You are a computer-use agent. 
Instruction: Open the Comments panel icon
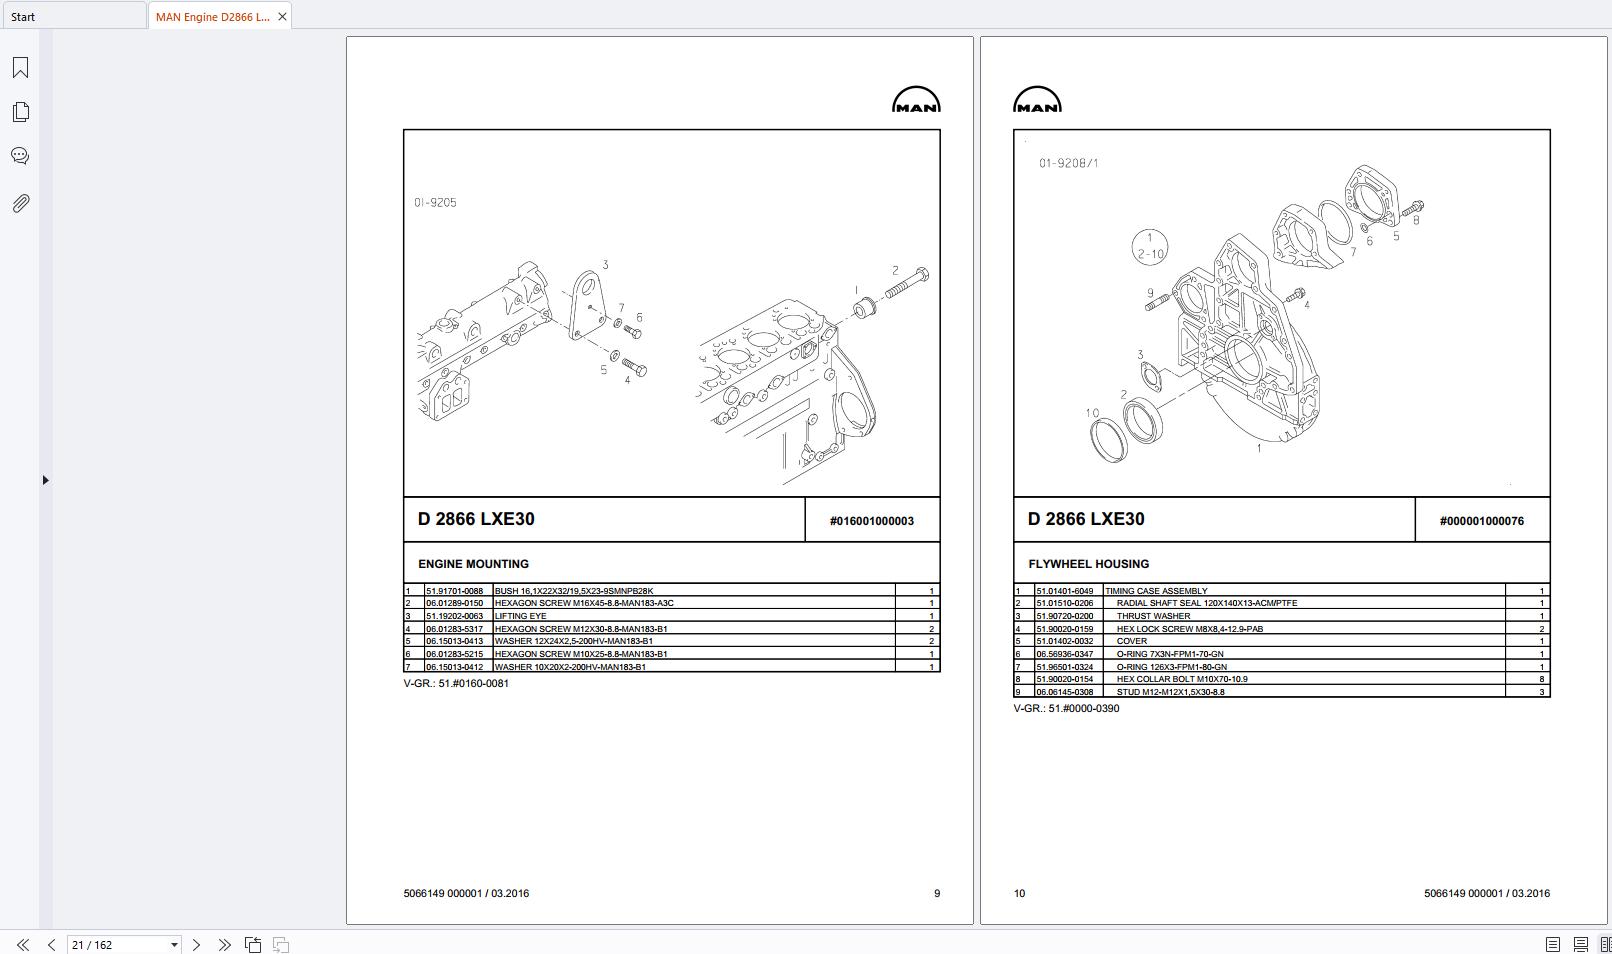(x=20, y=156)
